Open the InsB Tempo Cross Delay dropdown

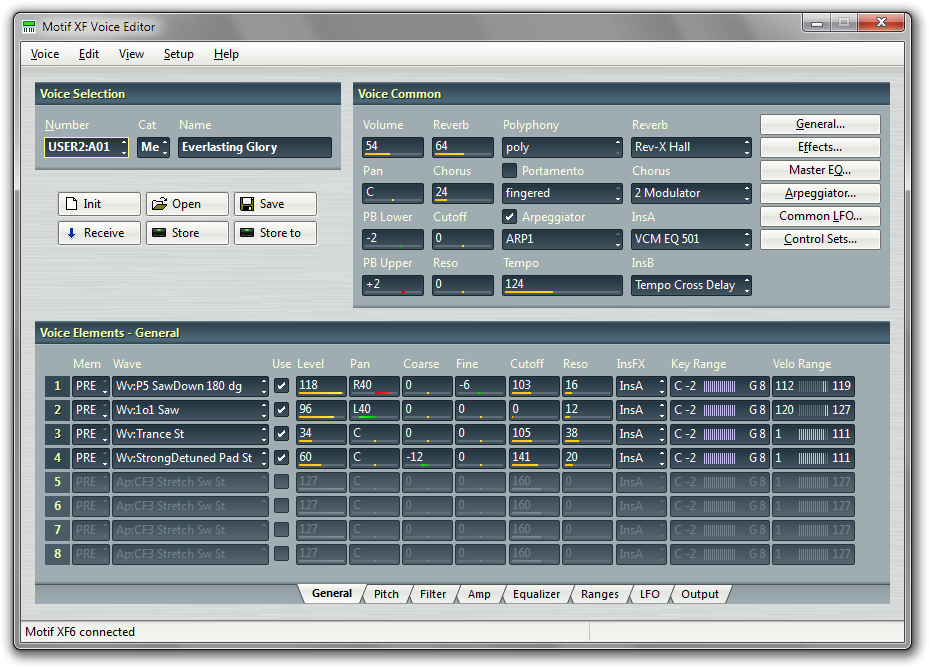[691, 285]
